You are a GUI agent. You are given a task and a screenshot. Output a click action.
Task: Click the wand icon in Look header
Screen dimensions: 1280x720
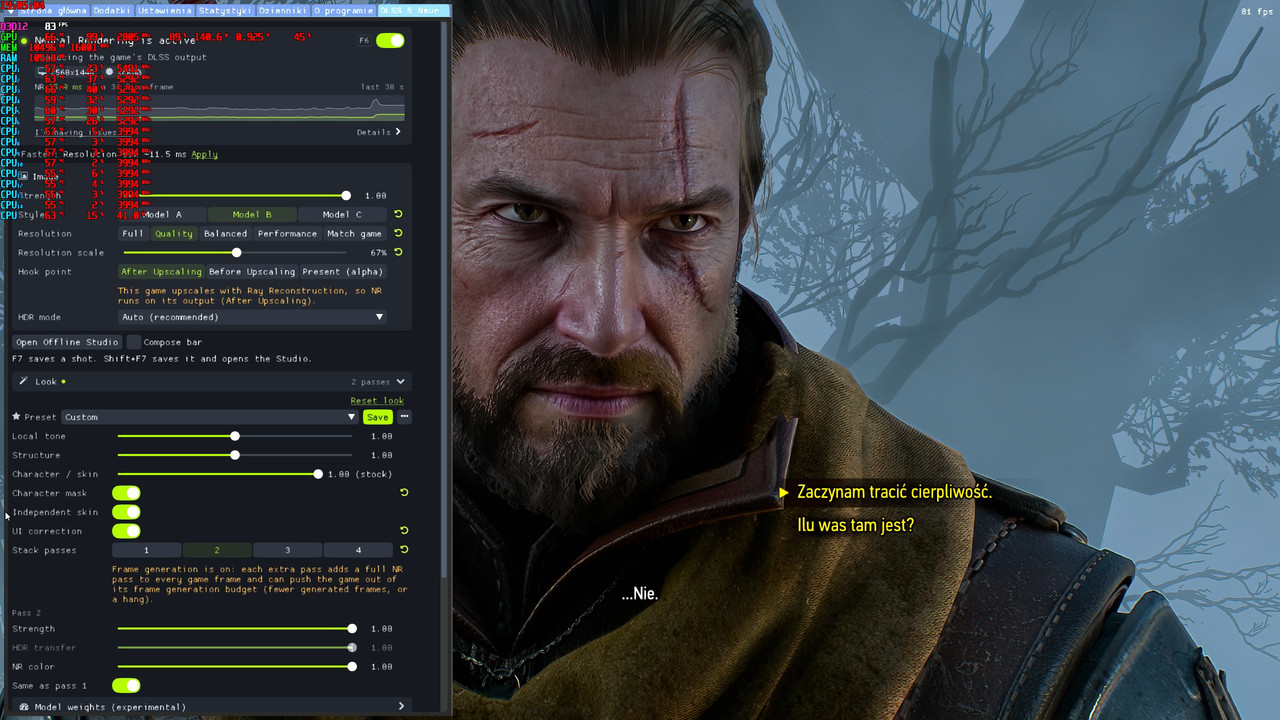(x=24, y=381)
